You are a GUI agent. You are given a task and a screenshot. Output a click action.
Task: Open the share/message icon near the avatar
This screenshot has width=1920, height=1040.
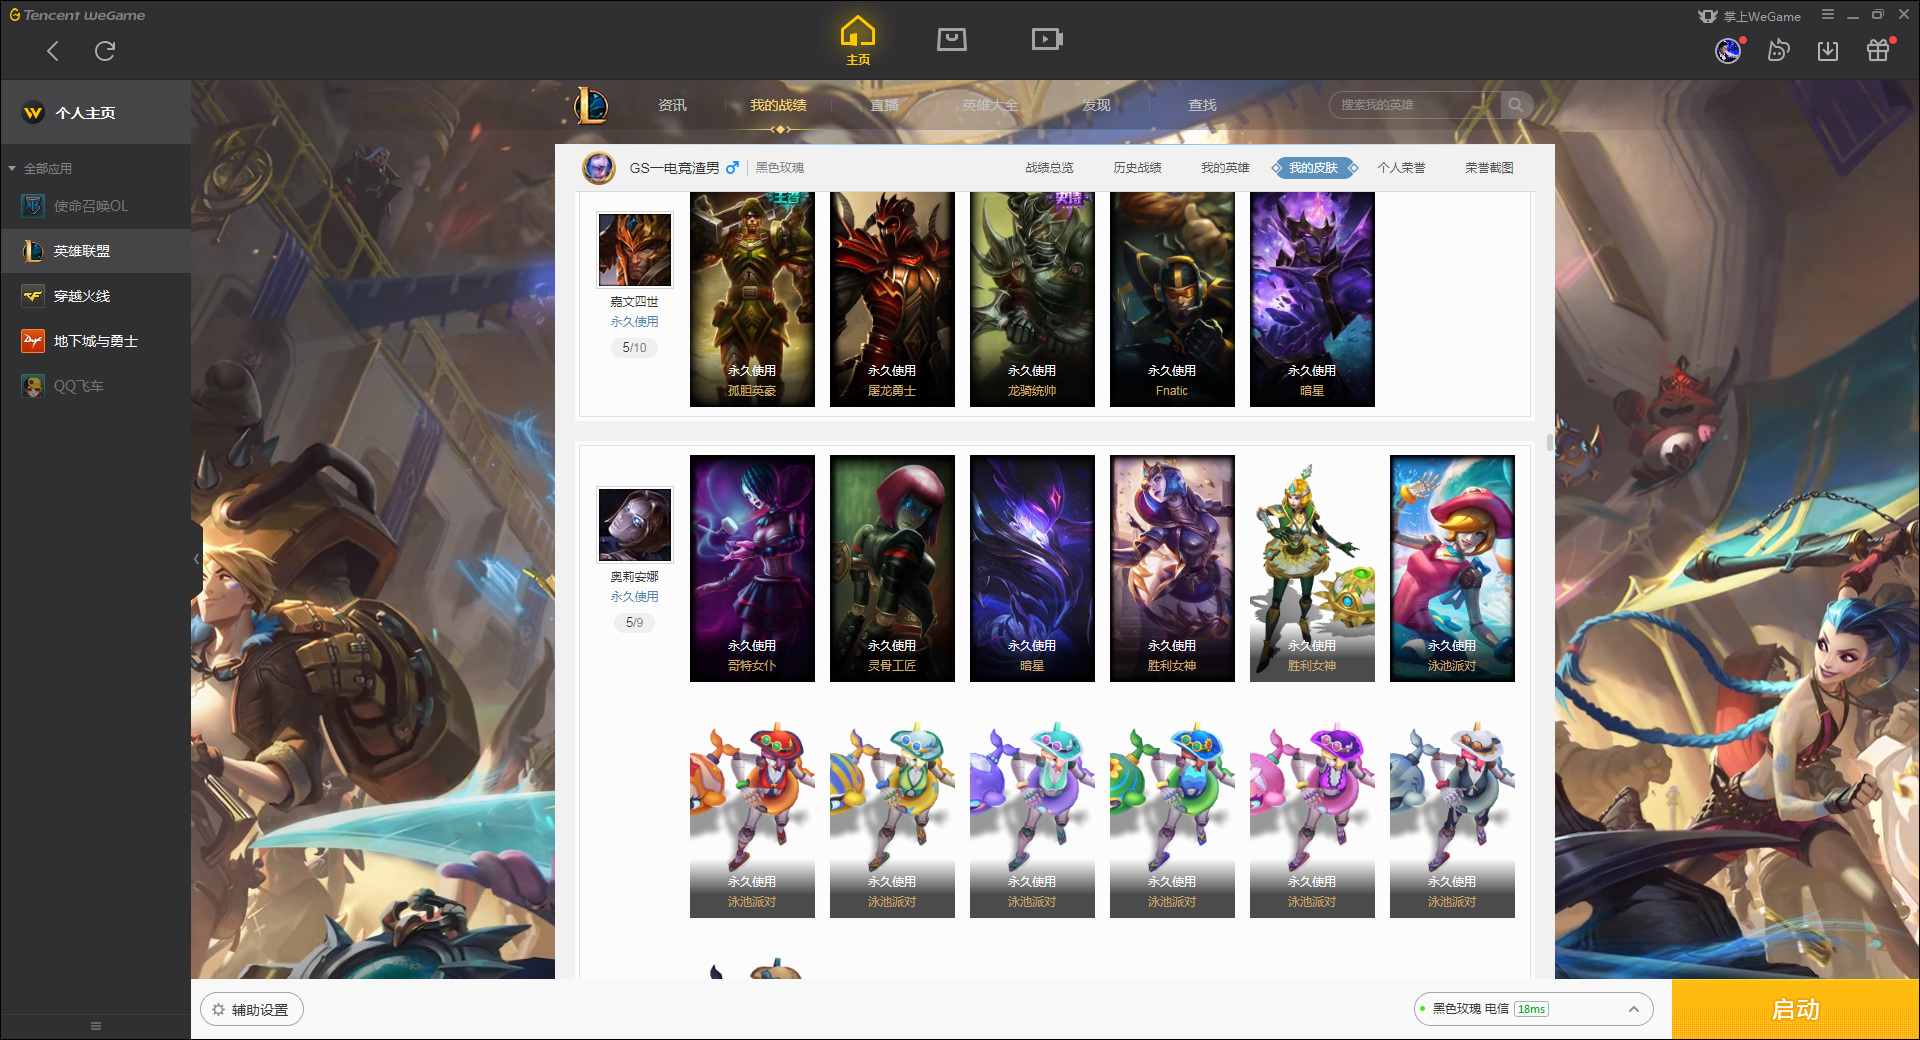[1778, 50]
